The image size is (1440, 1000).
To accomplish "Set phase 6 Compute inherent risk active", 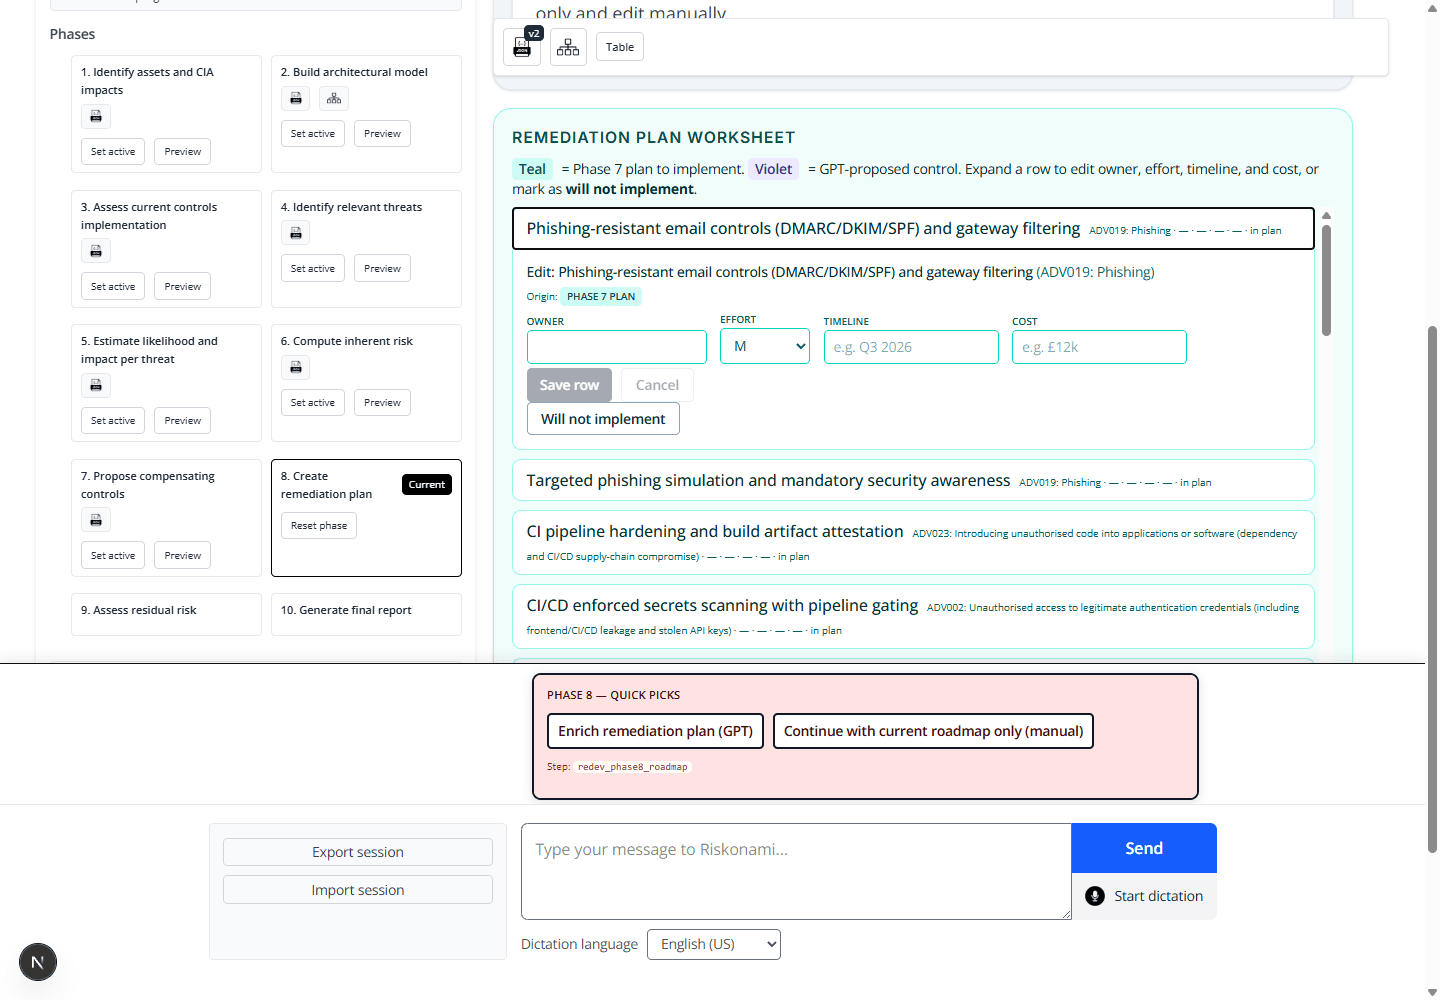I will 313,403.
